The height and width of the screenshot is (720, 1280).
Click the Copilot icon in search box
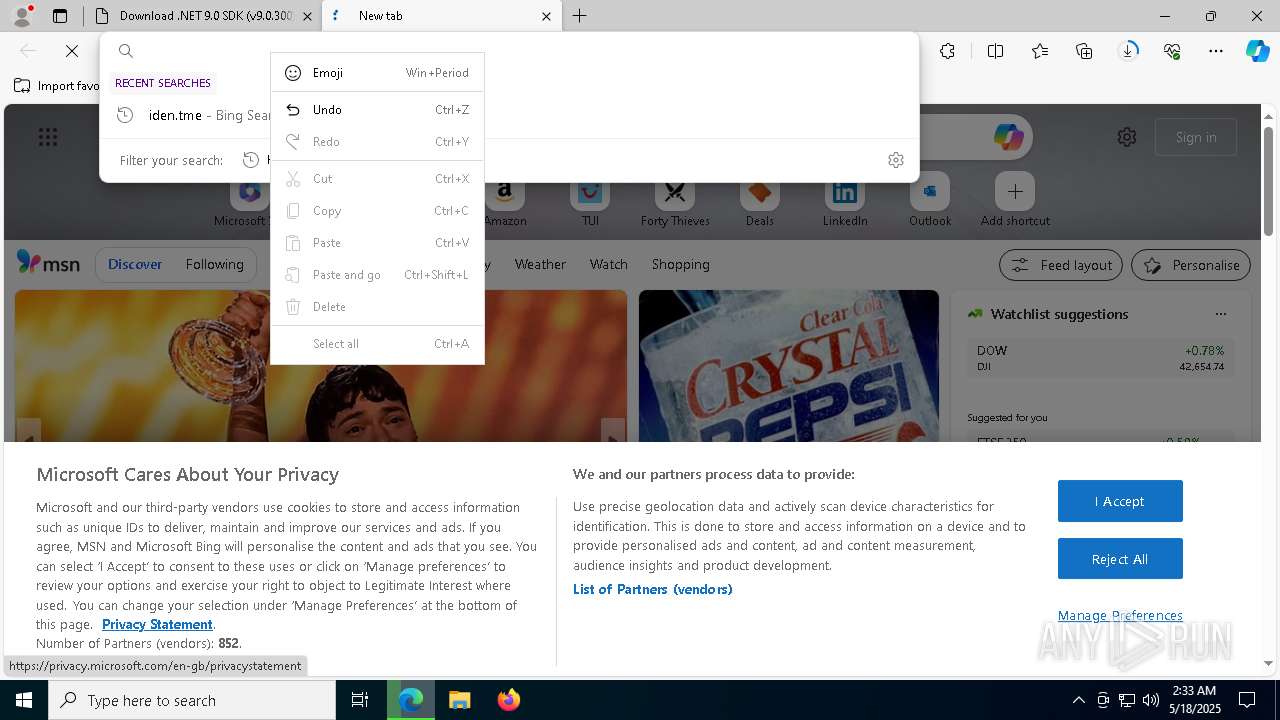pos(1008,137)
